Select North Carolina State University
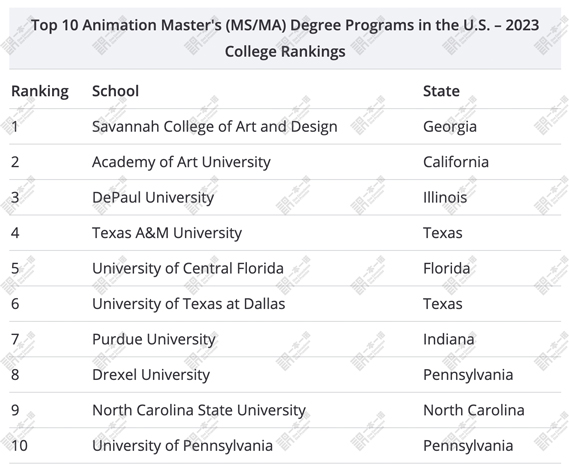This screenshot has height=470, width=570. [199, 410]
